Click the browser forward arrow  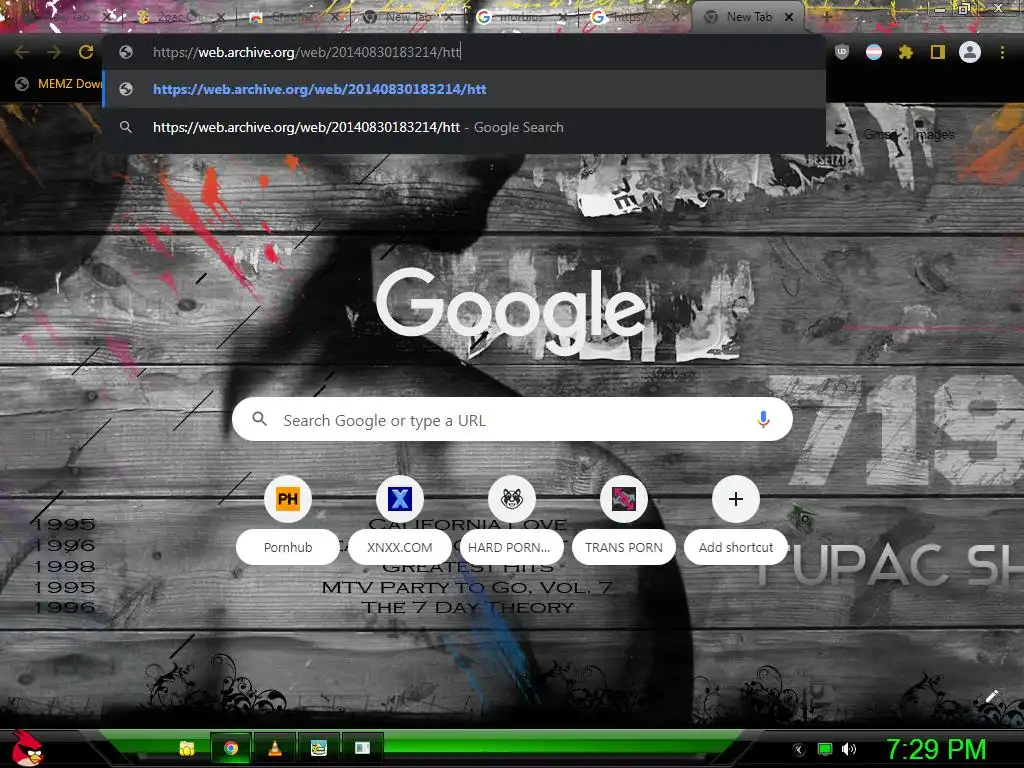tap(54, 52)
